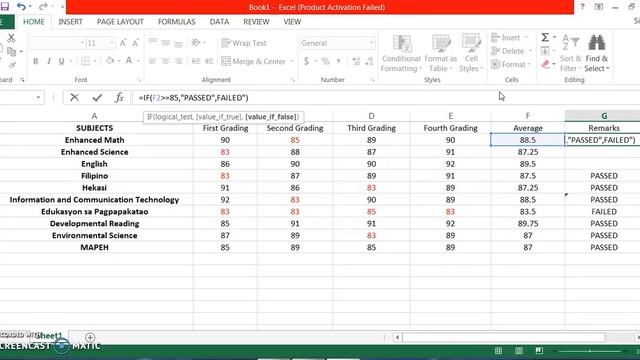Select column F header
The width and height of the screenshot is (640, 360).
[x=528, y=116]
